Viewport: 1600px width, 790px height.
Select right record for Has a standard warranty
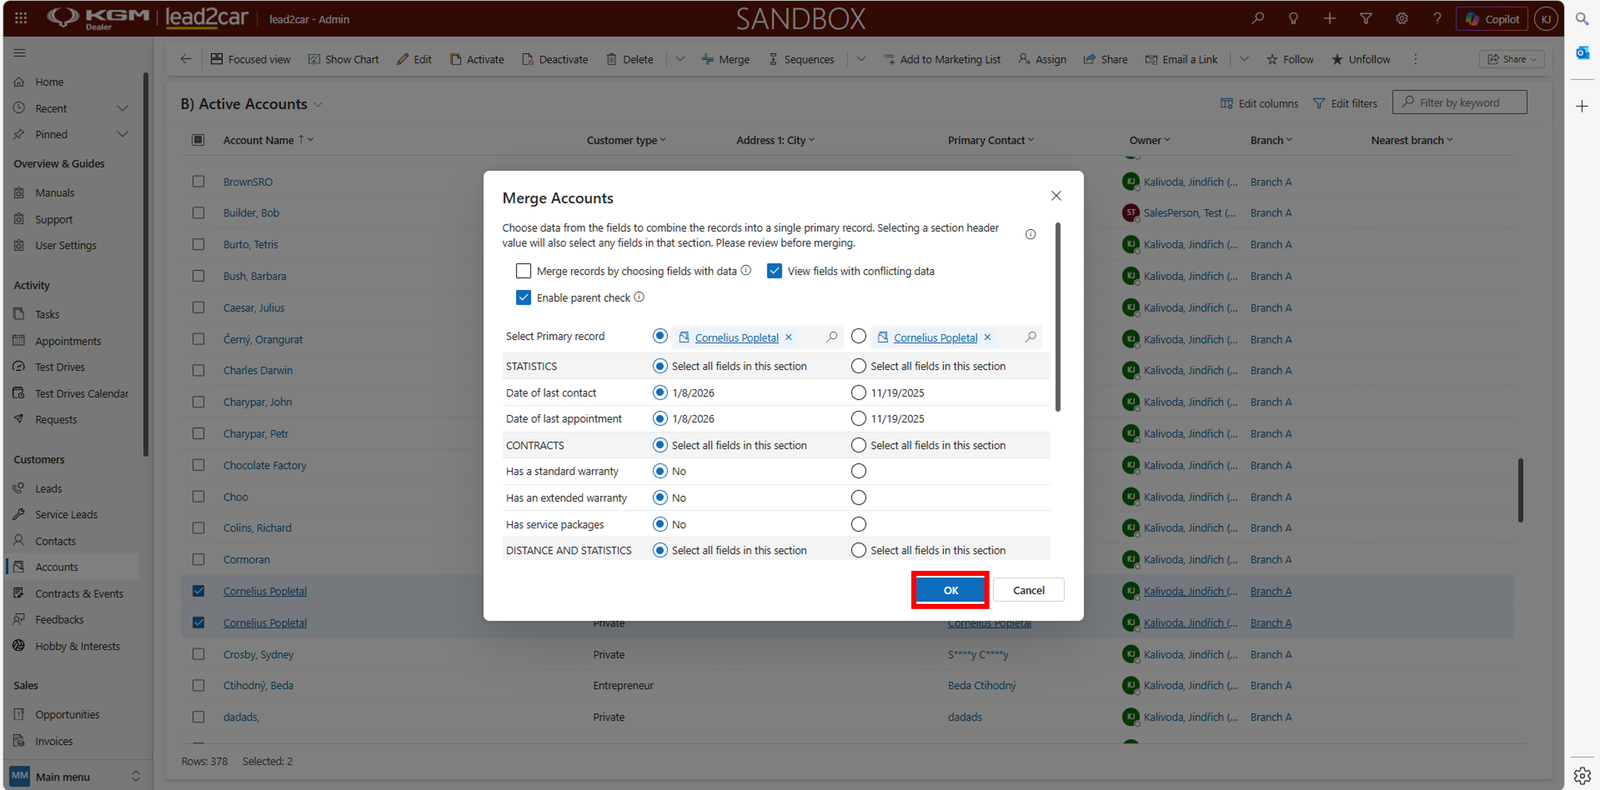pos(858,471)
